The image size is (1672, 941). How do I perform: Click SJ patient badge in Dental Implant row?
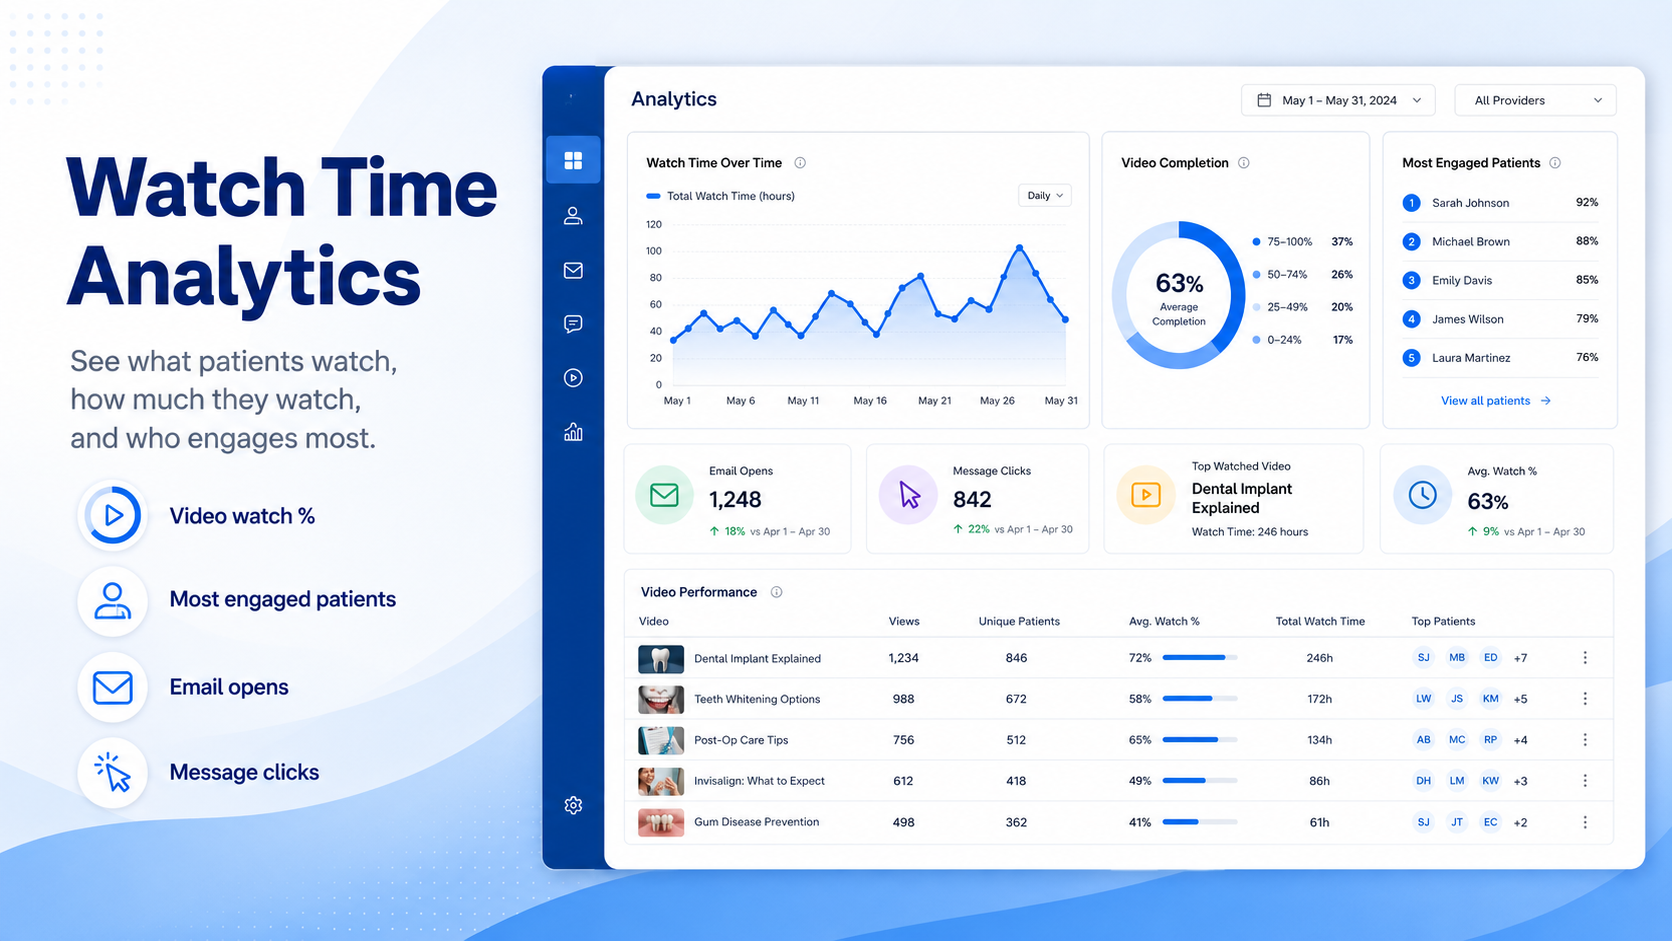tap(1423, 658)
